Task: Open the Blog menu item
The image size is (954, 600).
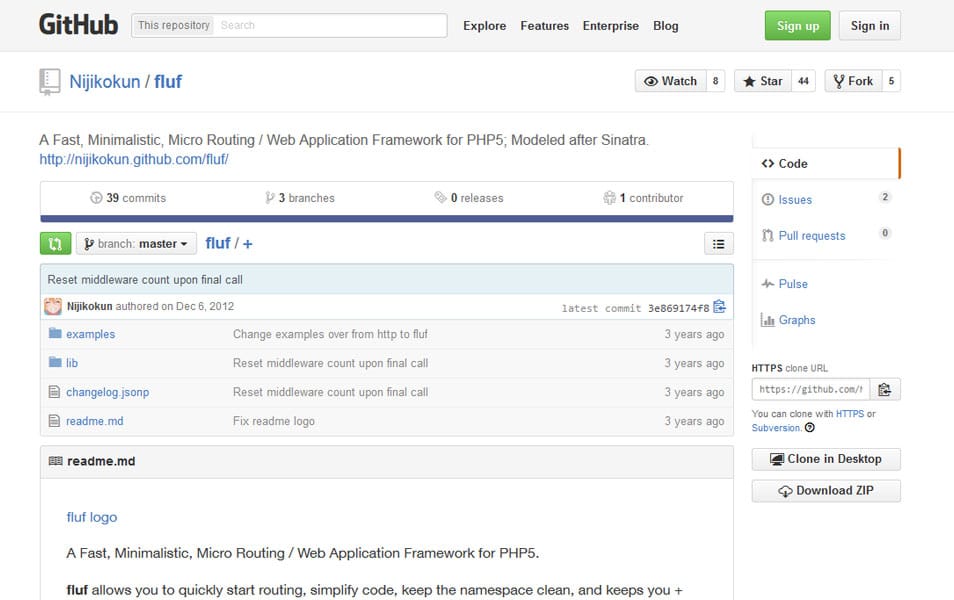Action: point(666,26)
